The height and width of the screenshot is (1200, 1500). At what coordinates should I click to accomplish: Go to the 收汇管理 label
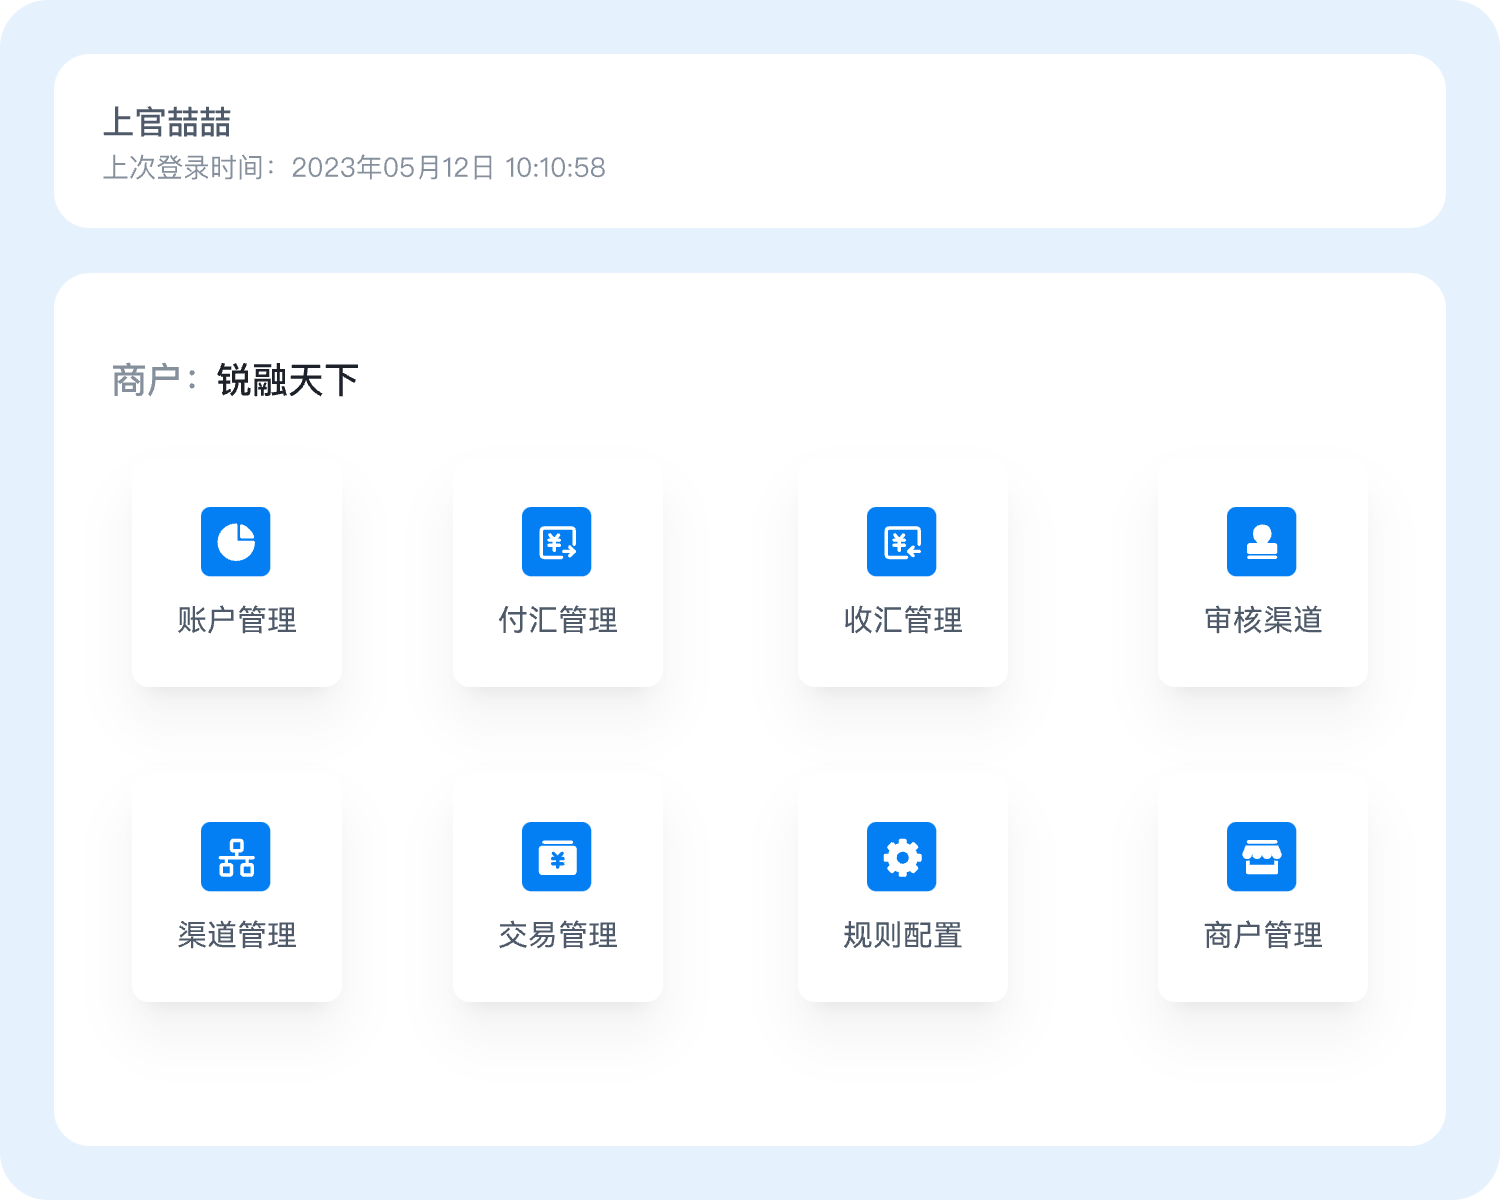point(903,620)
